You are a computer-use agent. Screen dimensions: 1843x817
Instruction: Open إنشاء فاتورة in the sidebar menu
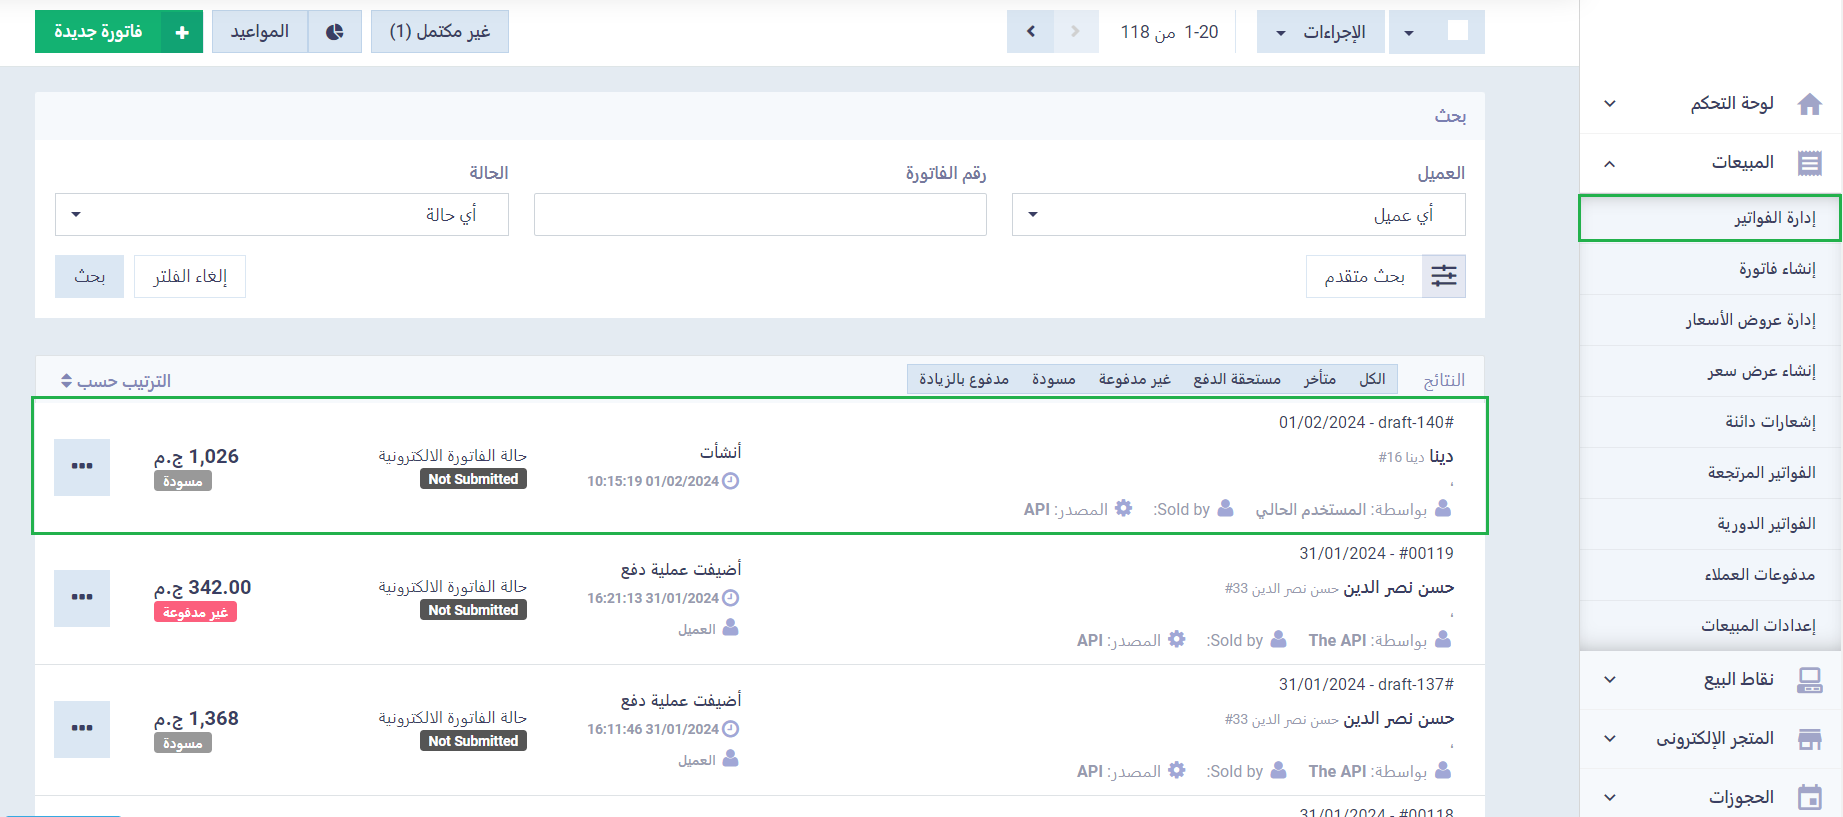[1776, 269]
